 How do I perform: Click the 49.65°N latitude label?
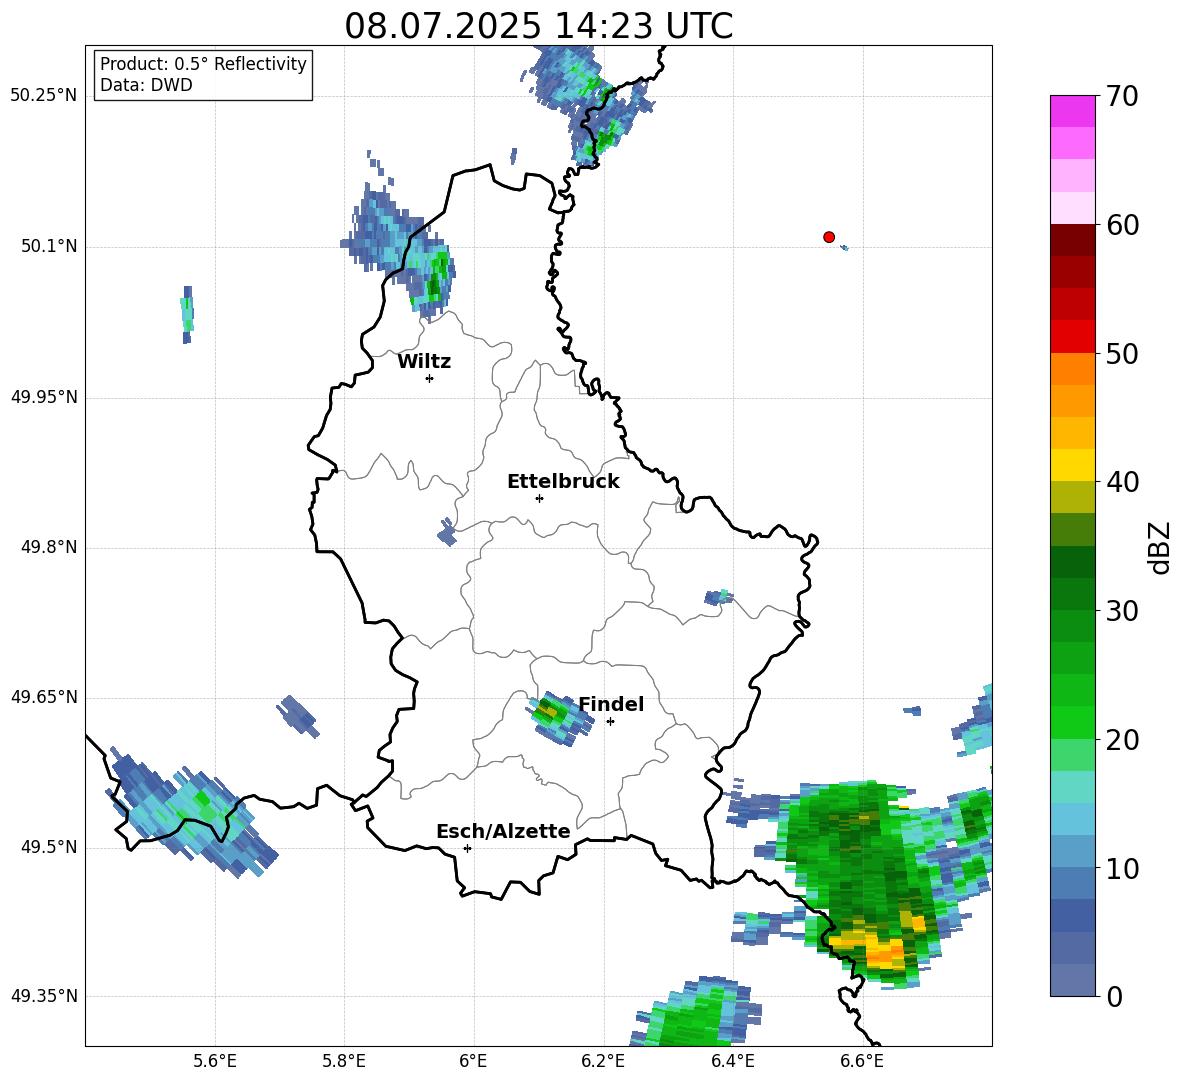(43, 697)
